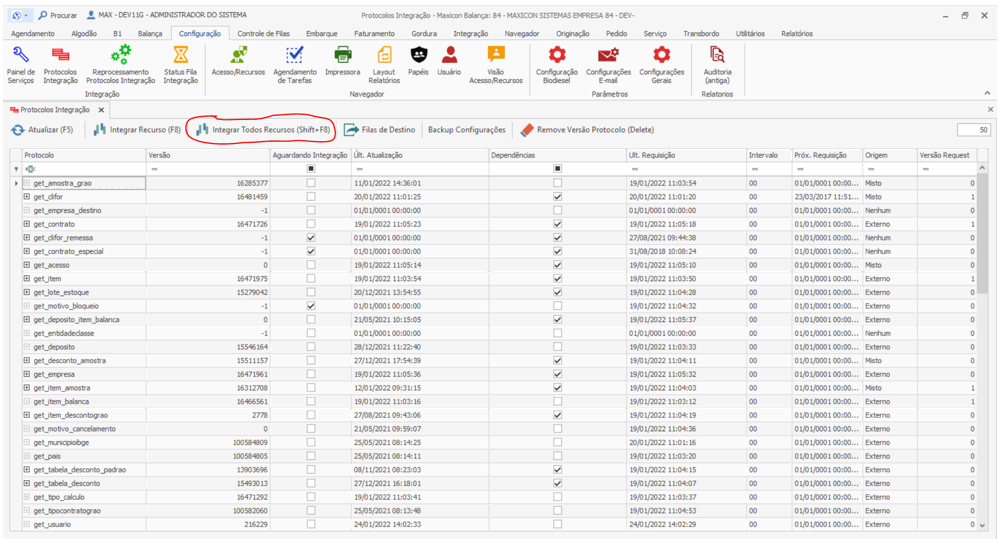Expand the get_item row
Screen dimensions: 1003x546
(27, 279)
